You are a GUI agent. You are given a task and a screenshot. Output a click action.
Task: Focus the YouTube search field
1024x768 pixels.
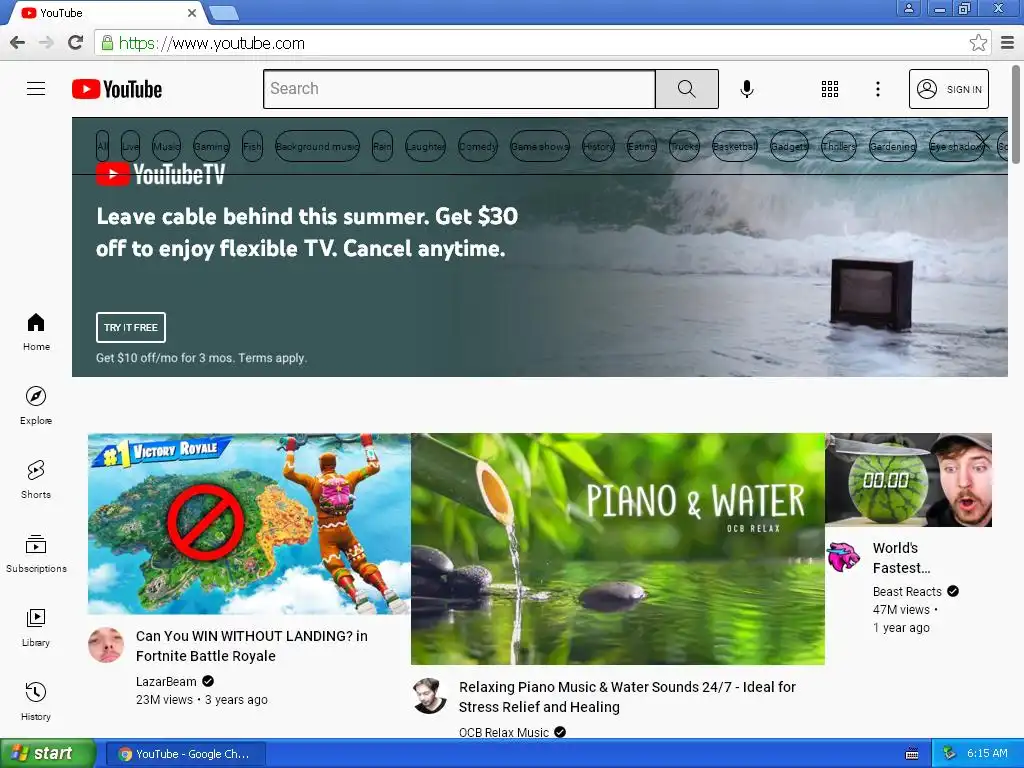[459, 89]
